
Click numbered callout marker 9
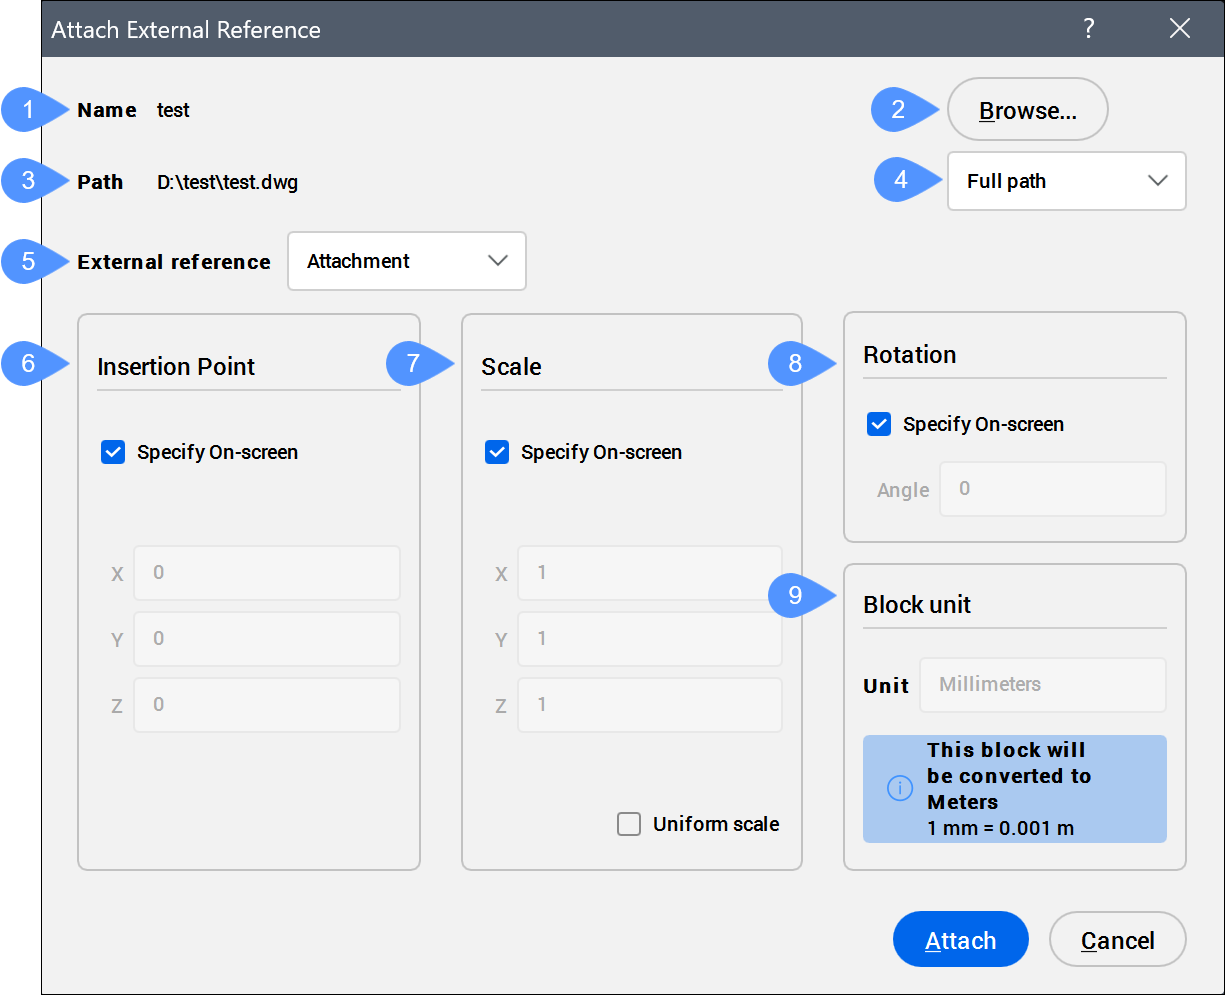(795, 596)
